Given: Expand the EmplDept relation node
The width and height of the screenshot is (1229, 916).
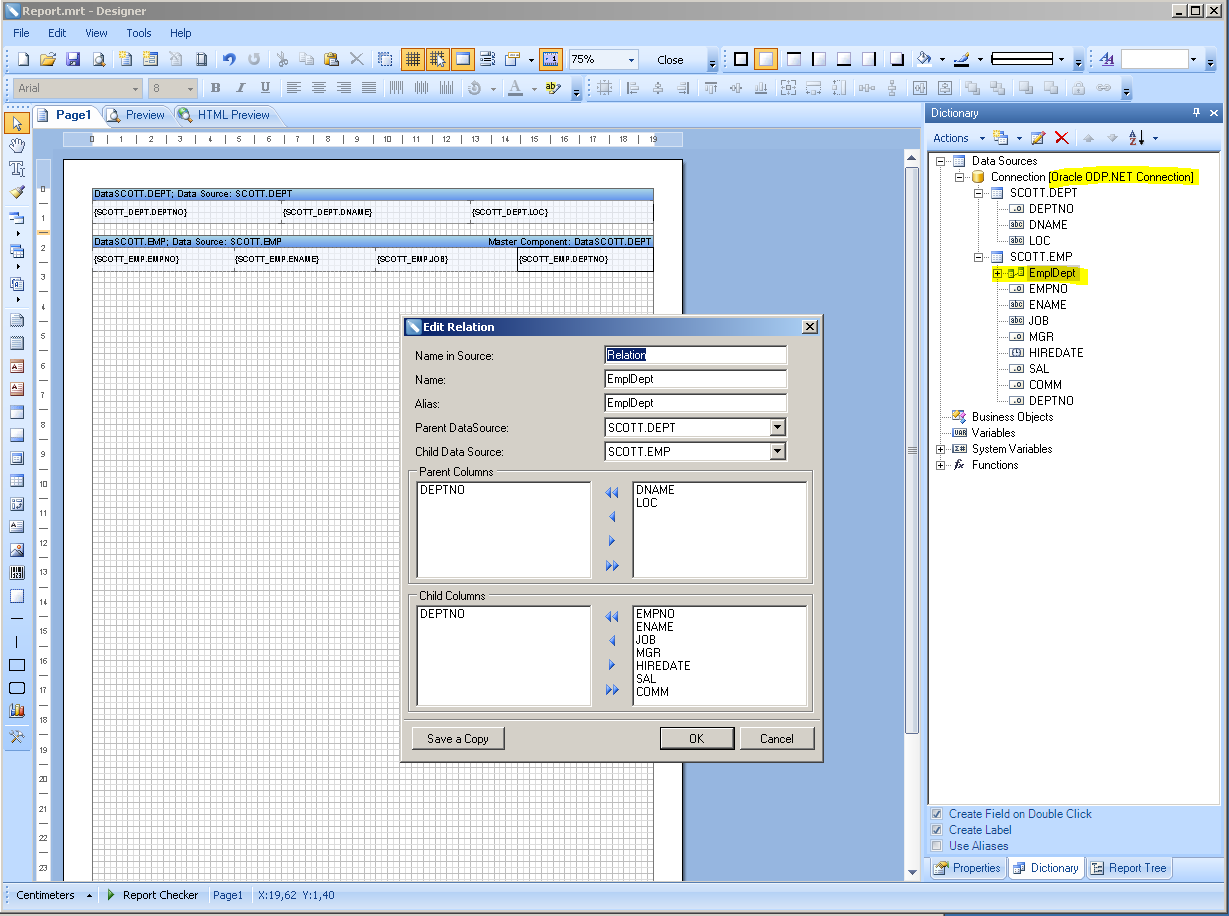Looking at the screenshot, I should pyautogui.click(x=997, y=273).
